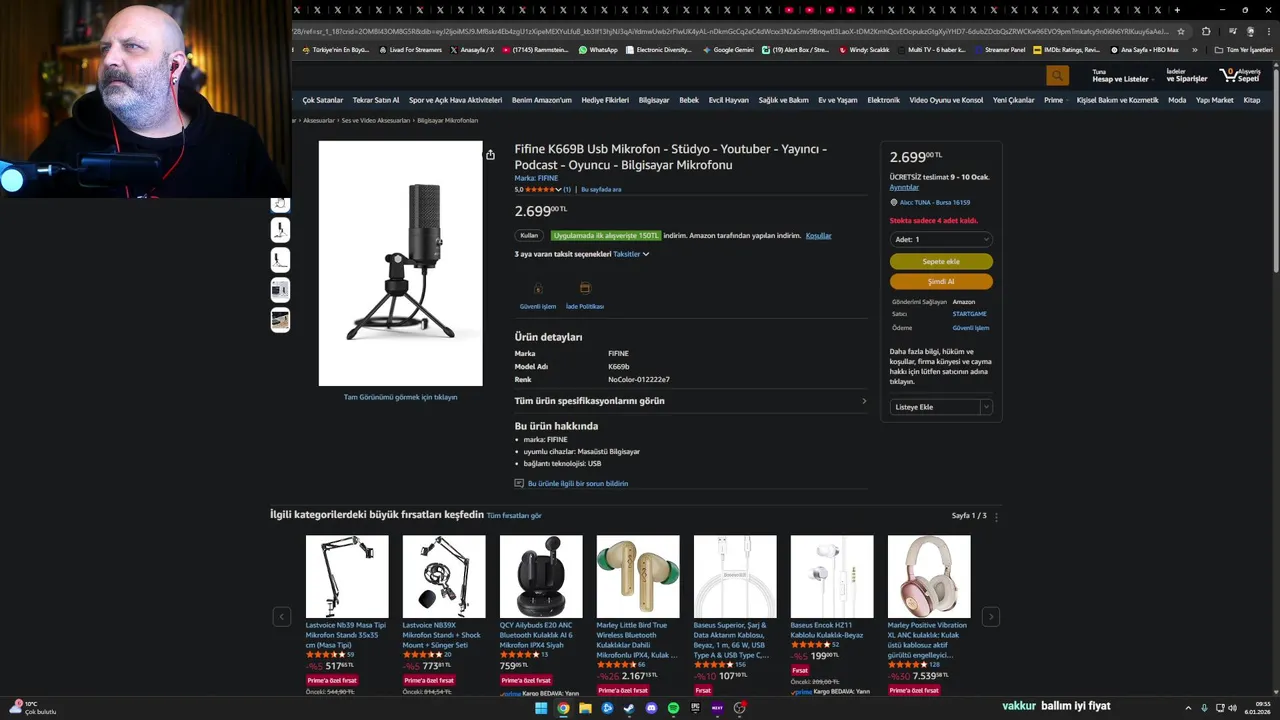Image resolution: width=1280 pixels, height=720 pixels.
Task: Open the Ayrıntılar delivery details link
Action: (904, 187)
